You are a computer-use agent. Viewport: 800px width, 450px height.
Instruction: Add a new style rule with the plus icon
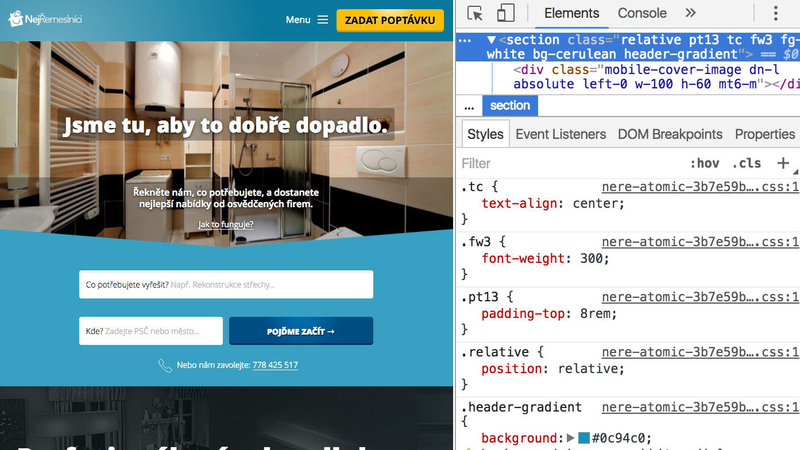pyautogui.click(x=783, y=163)
